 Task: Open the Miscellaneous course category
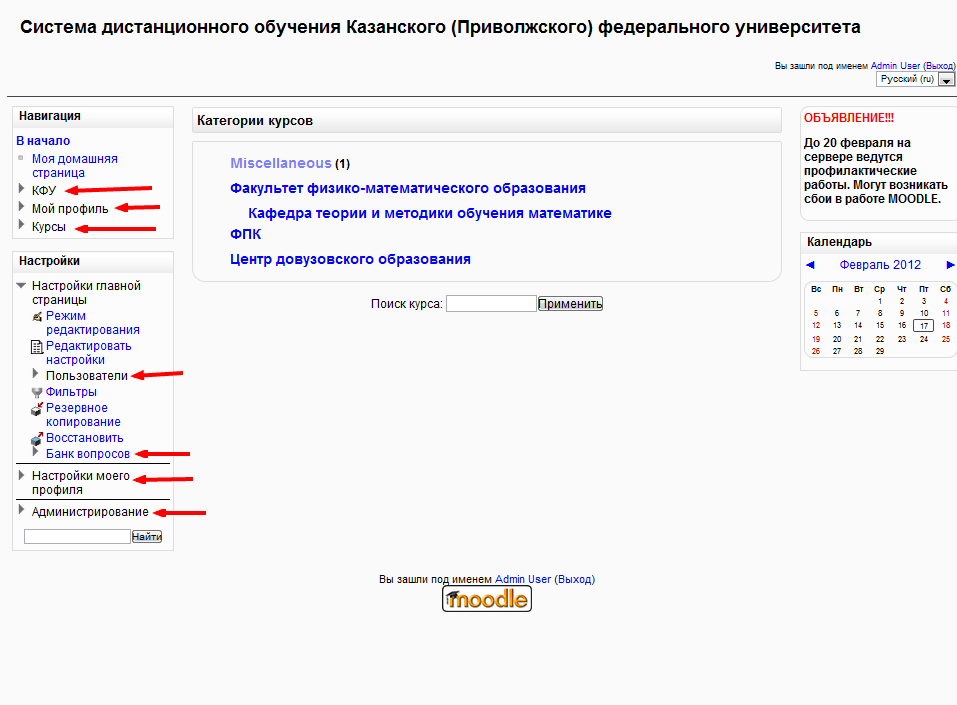(280, 164)
